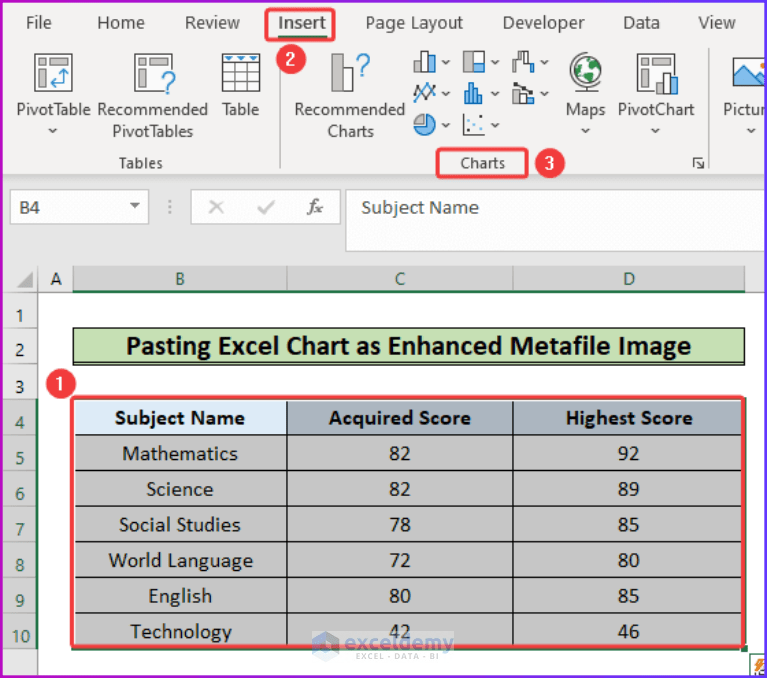This screenshot has height=678, width=767.
Task: Expand the Maps dropdown arrow
Action: tap(586, 131)
